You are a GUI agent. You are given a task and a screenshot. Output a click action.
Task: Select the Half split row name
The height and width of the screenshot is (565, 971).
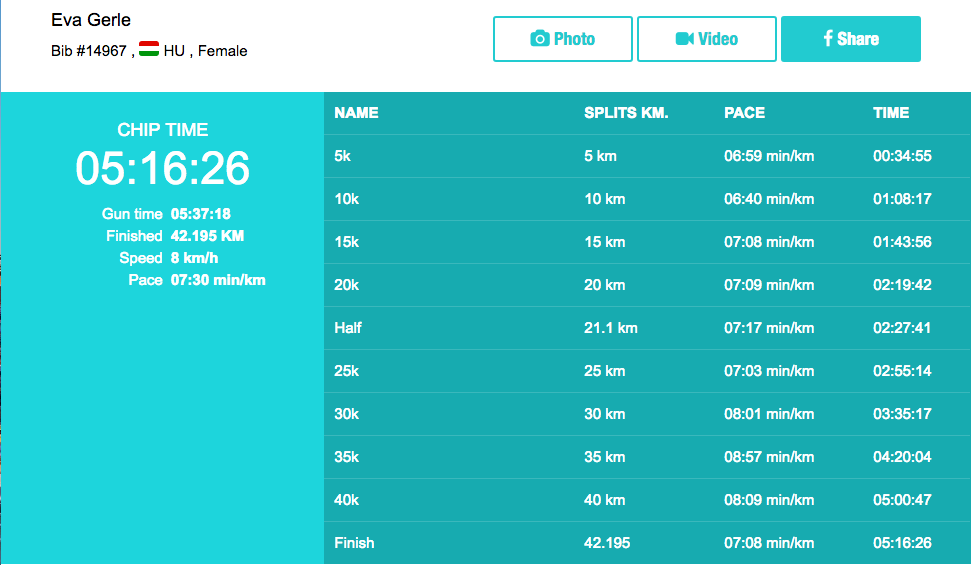coord(348,328)
